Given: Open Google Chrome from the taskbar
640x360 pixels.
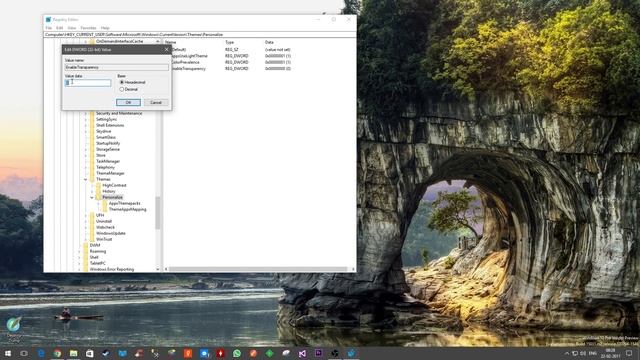Looking at the screenshot, I should click(x=57, y=353).
